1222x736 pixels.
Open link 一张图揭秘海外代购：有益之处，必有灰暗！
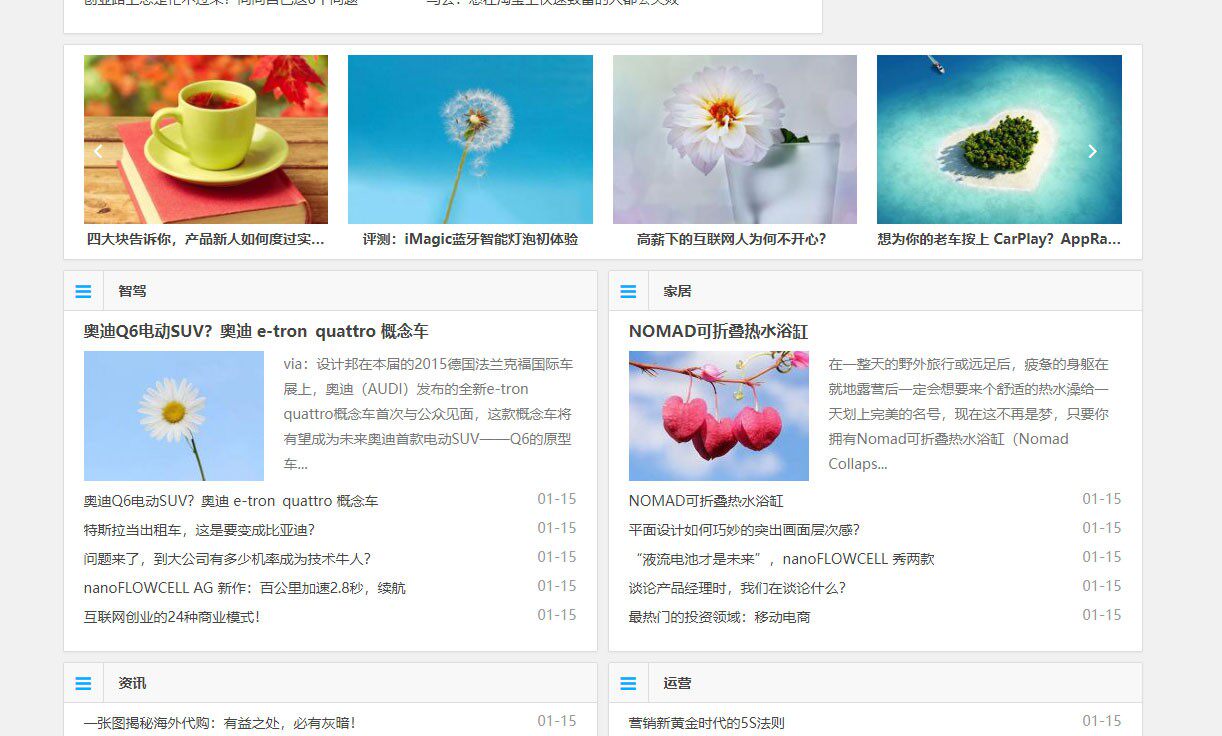tap(221, 722)
